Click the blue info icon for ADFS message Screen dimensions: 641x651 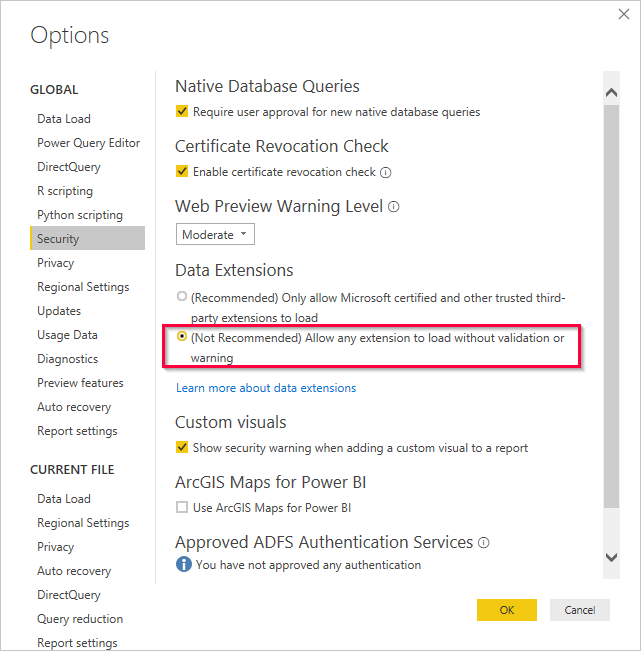pyautogui.click(x=183, y=565)
